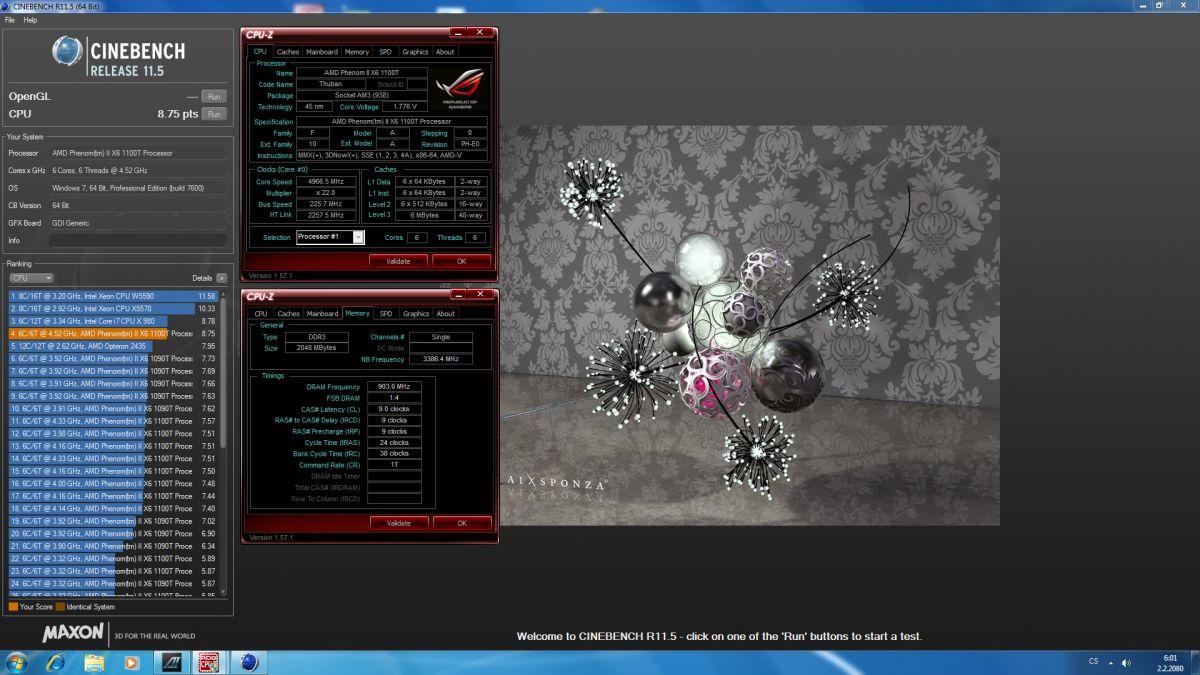
Task: Open Memory tab in upper CPU-Z window
Action: 357,52
